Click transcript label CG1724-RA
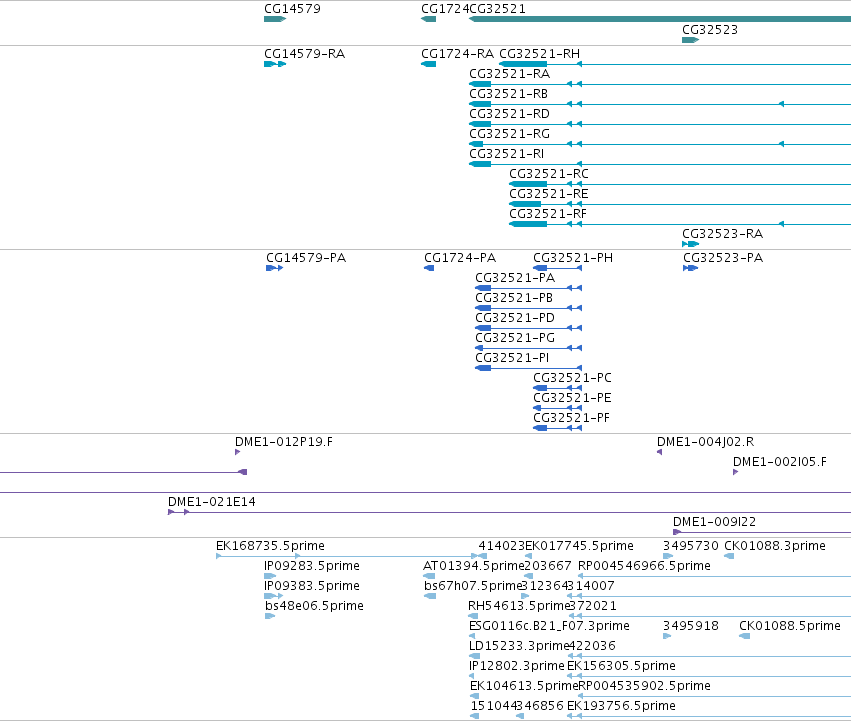The width and height of the screenshot is (851, 721). point(458,54)
